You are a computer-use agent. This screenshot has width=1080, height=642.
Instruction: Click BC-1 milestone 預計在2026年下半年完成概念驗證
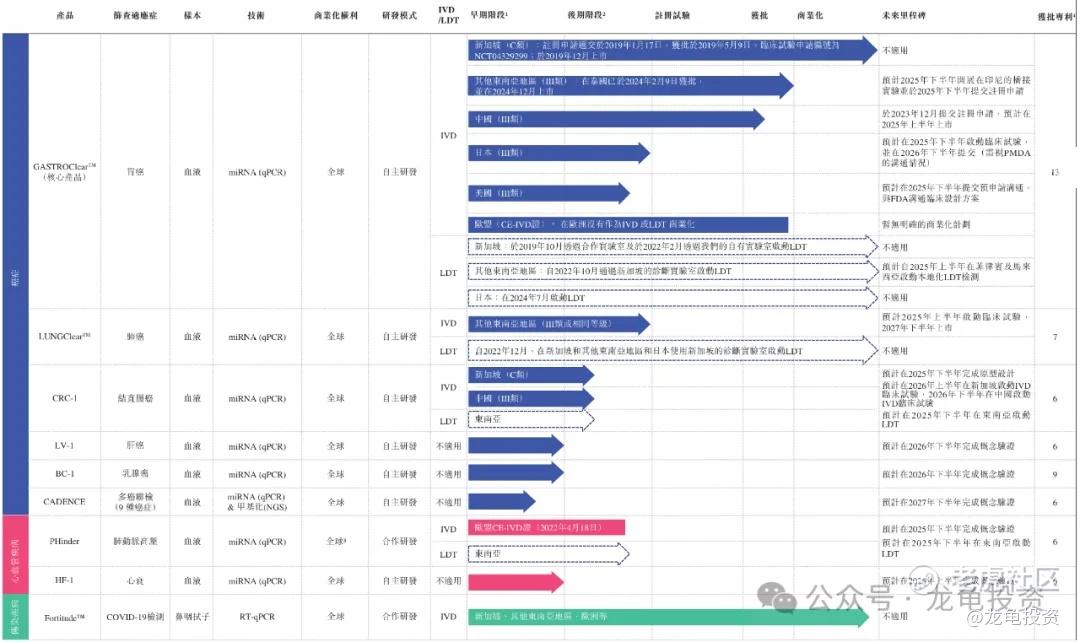coord(948,474)
